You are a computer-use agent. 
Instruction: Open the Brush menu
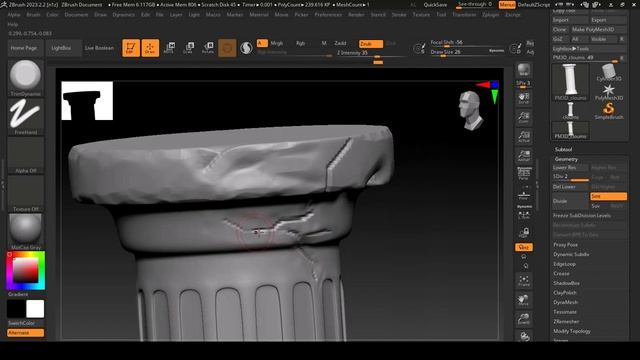[x=33, y=15]
